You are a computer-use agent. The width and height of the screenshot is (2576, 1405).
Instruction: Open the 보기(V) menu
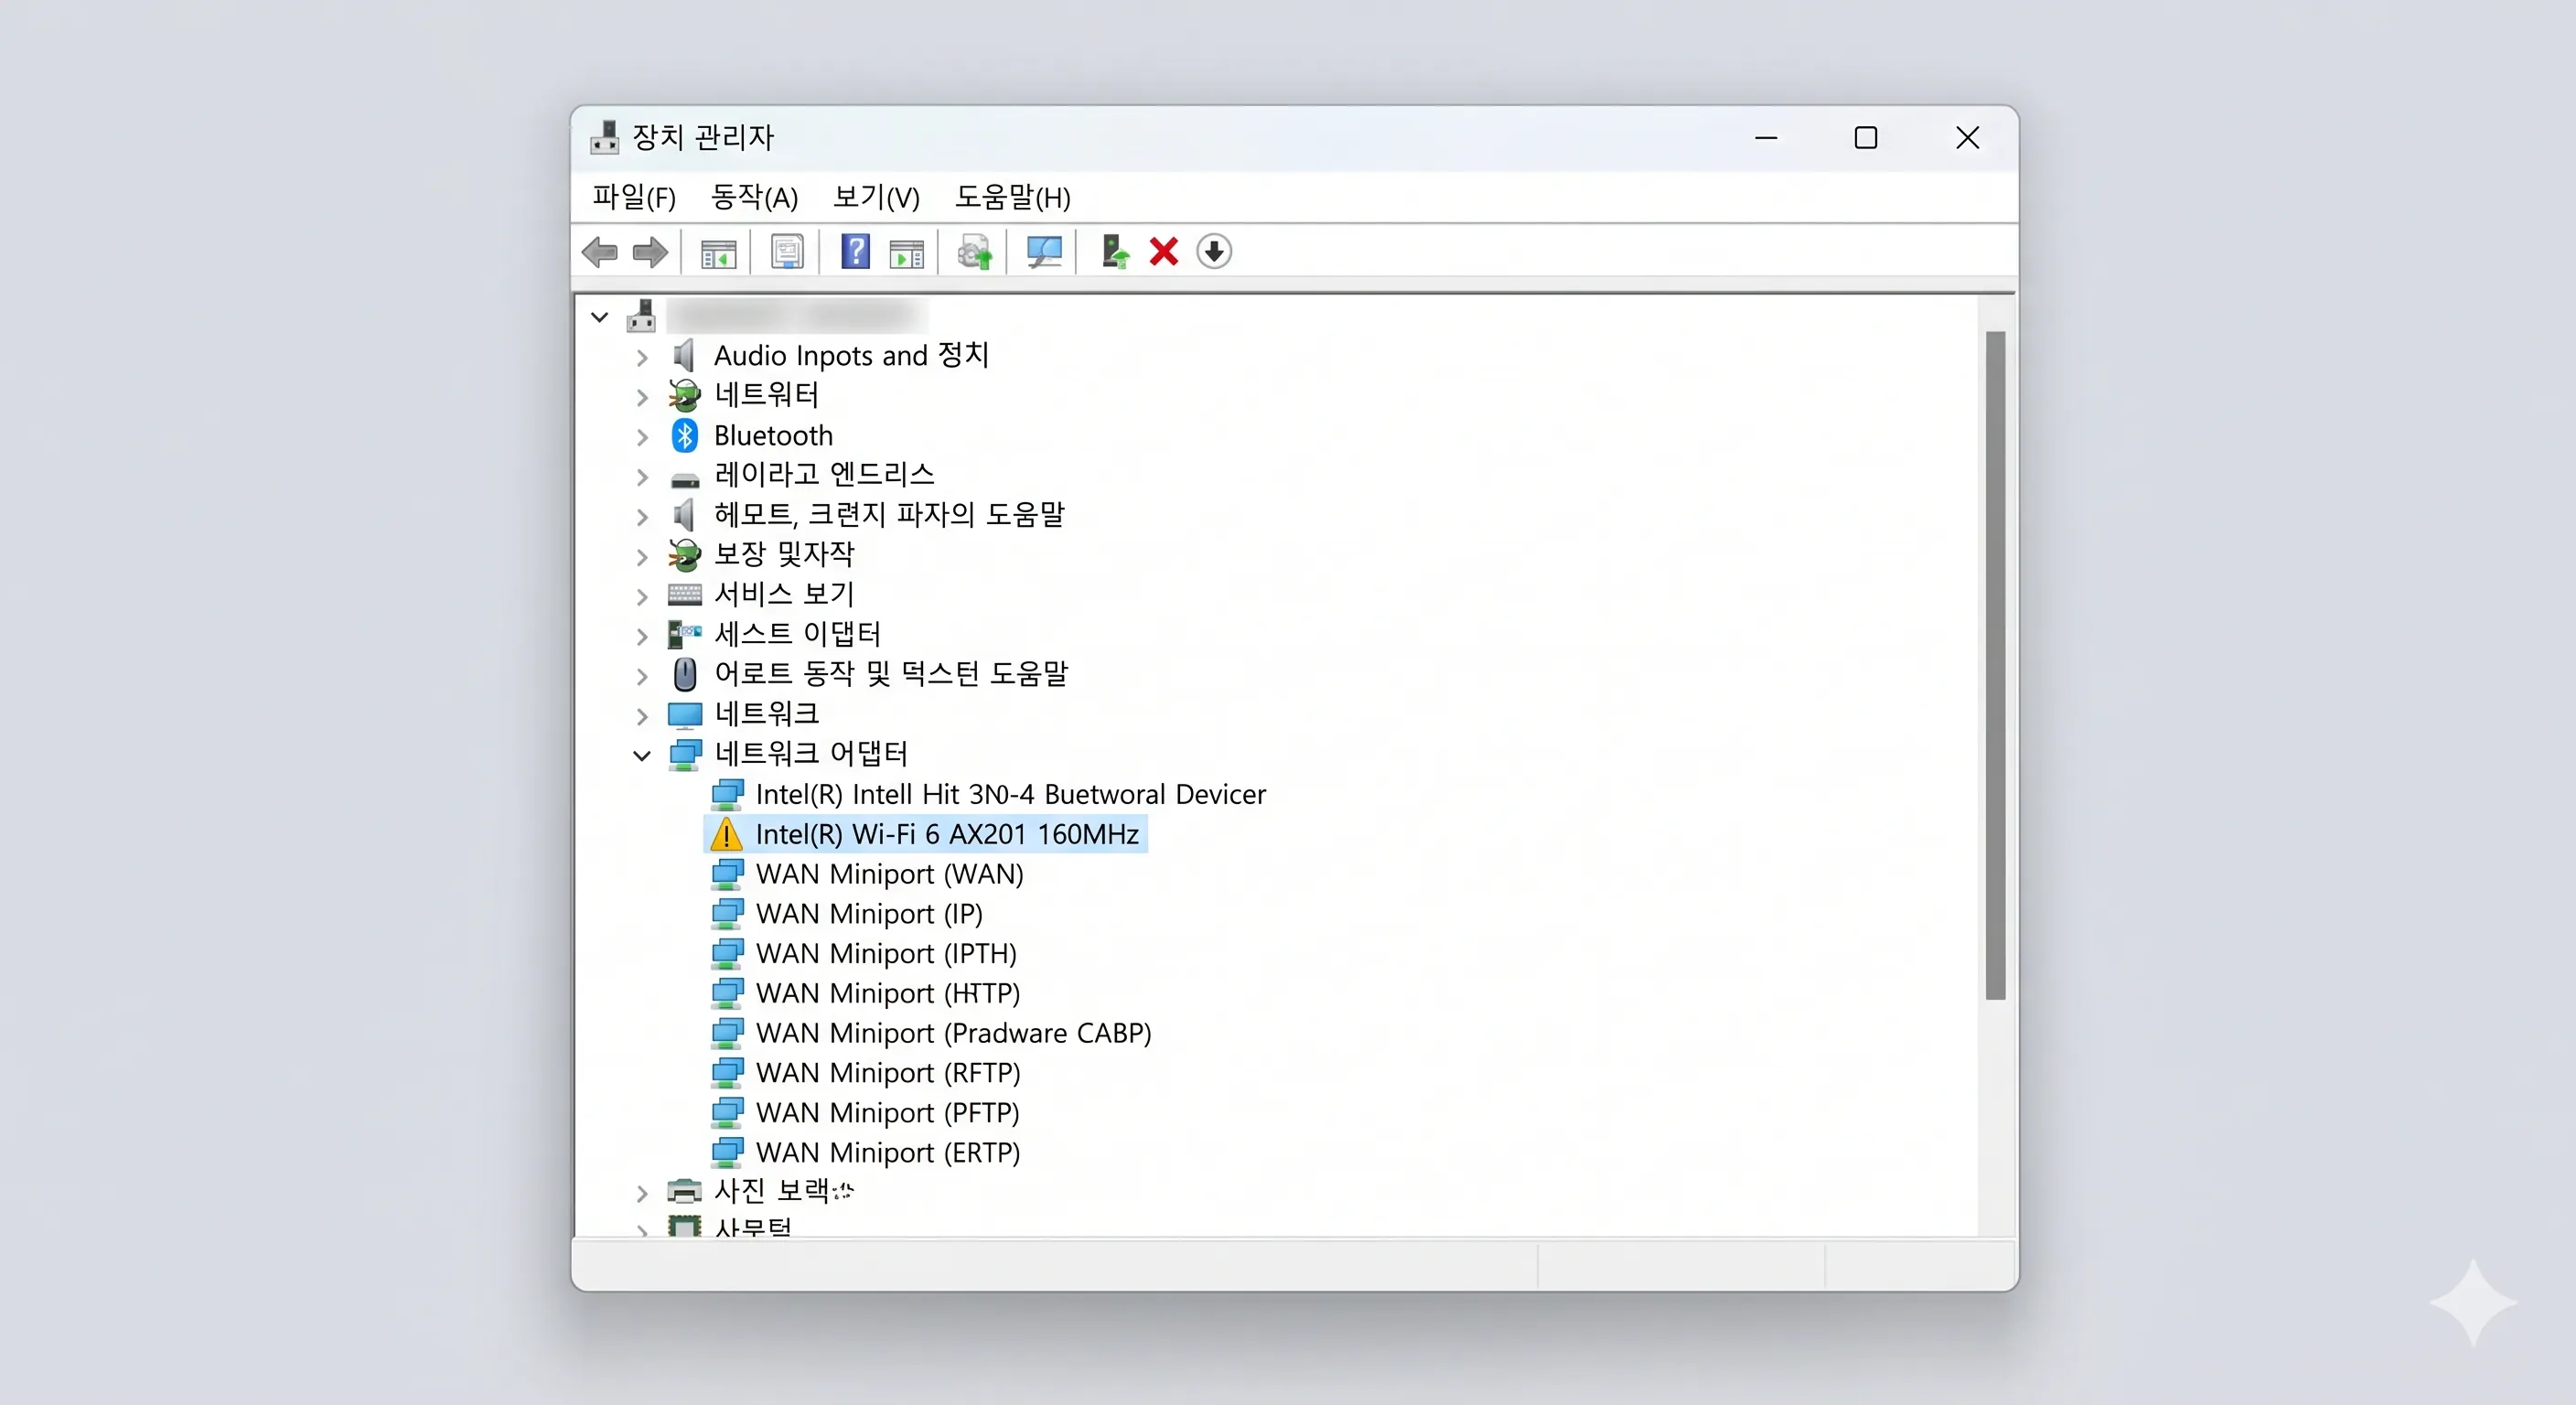[877, 197]
